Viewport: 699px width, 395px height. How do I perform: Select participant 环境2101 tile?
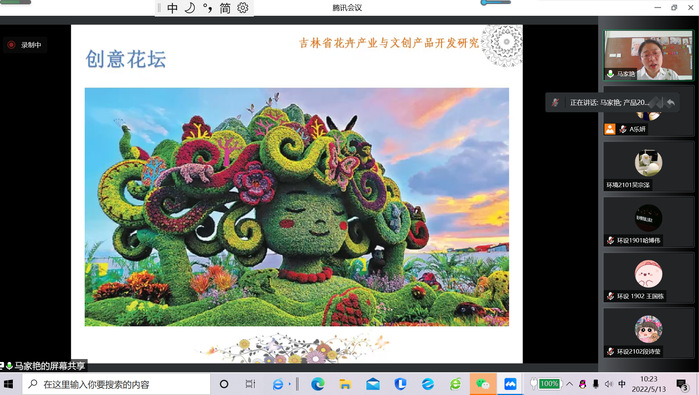648,167
